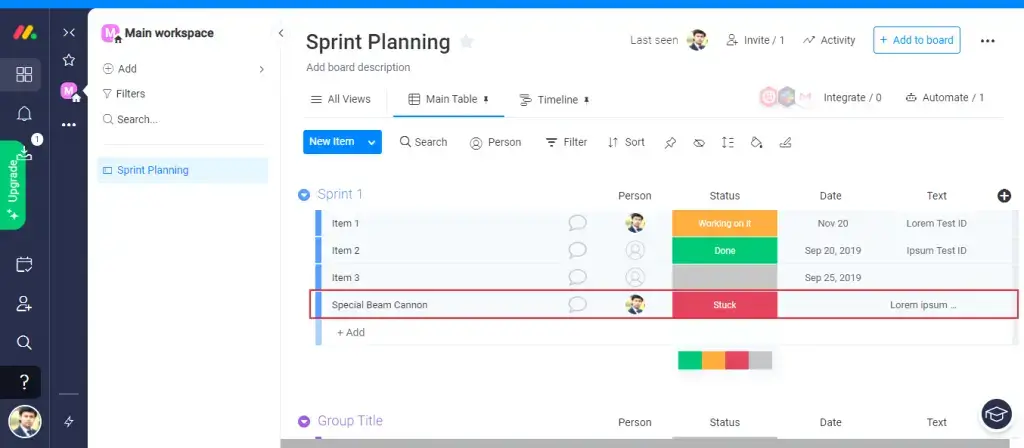The image size is (1024, 448).
Task: Toggle hidden columns with the eye icon
Action: point(699,143)
